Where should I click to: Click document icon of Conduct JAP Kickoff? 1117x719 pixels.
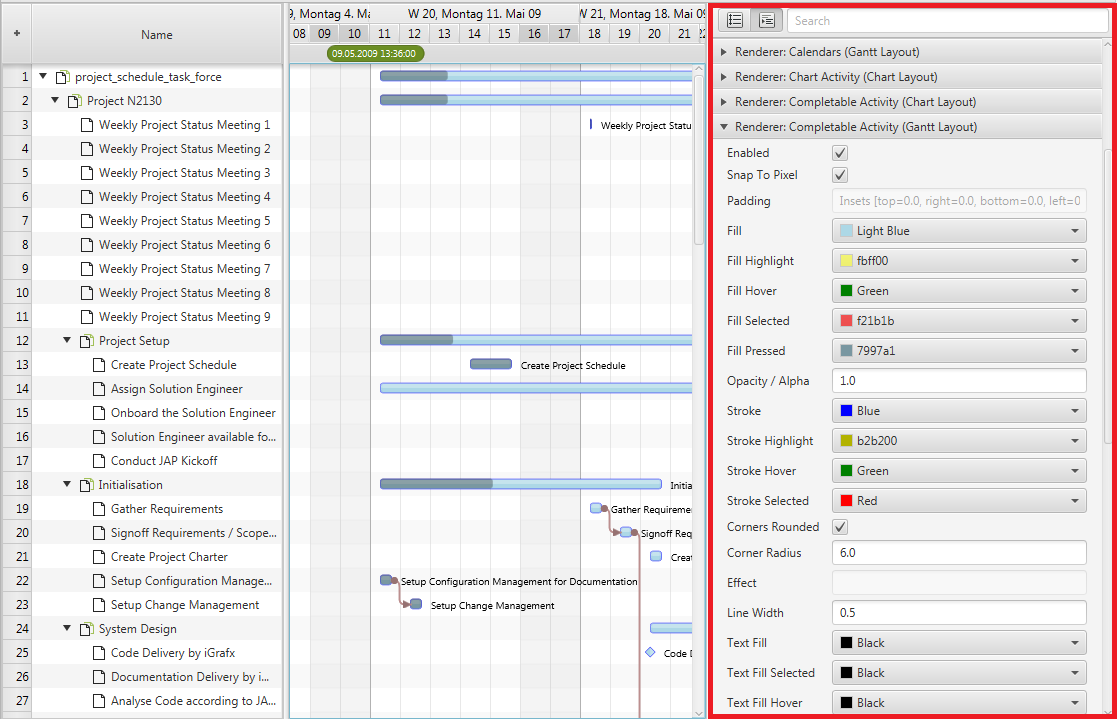click(99, 461)
